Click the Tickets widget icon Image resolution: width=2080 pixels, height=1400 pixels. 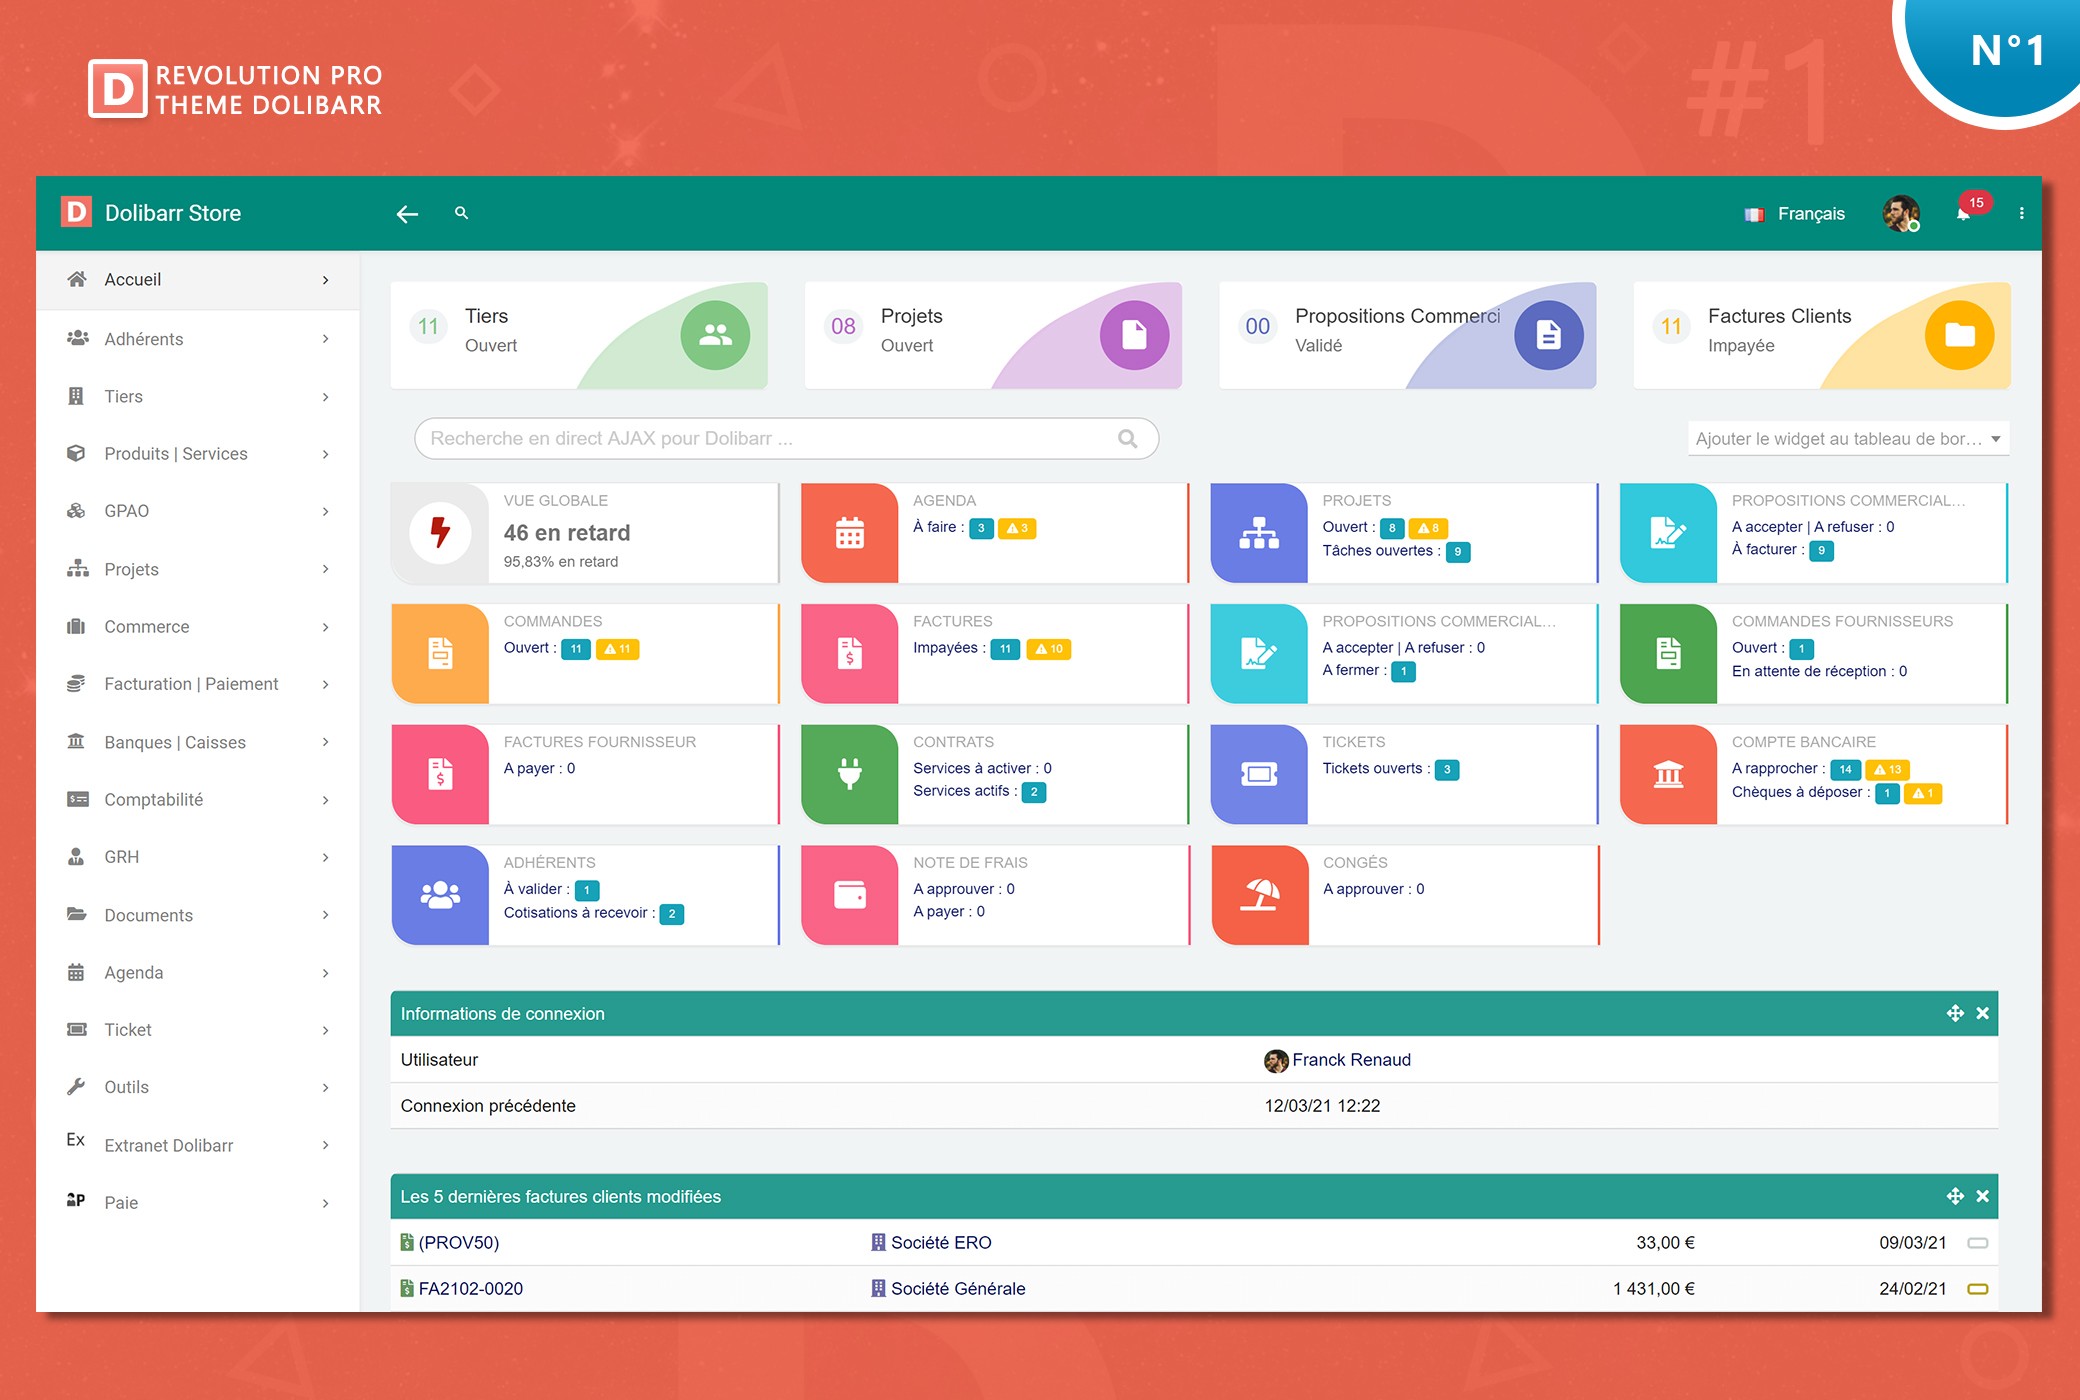(x=1259, y=774)
